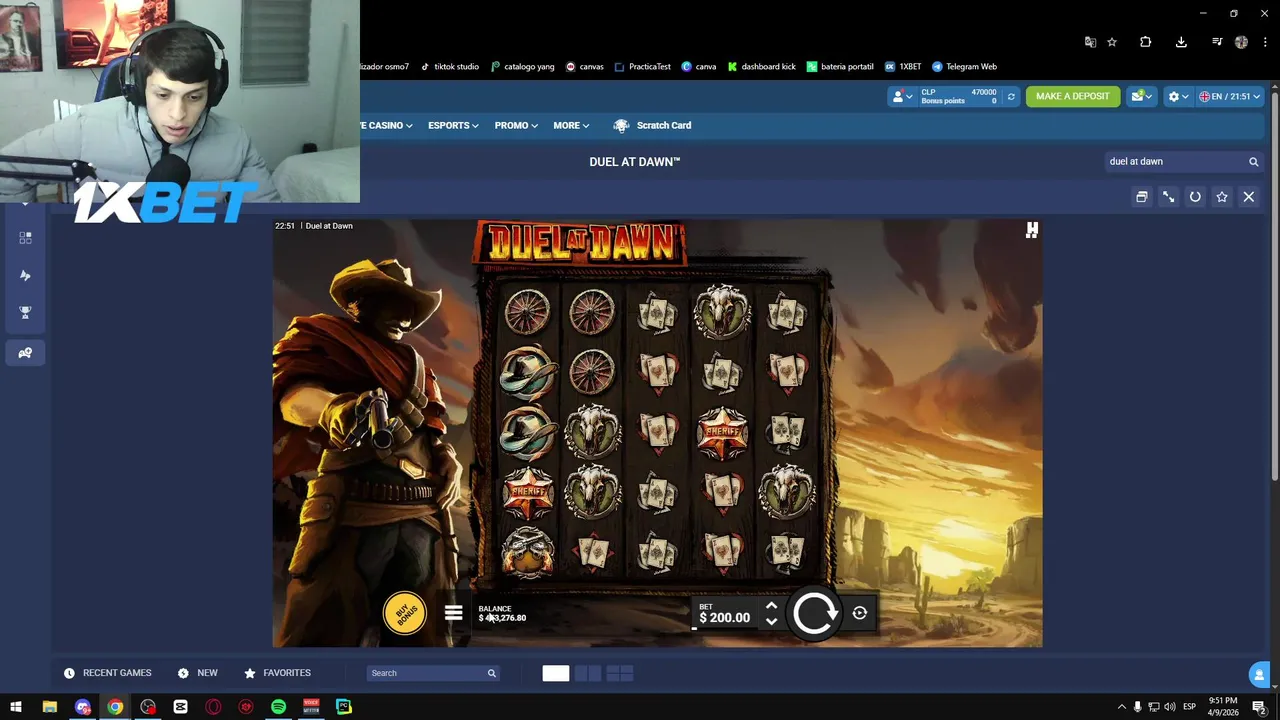Open Windows Start menu
The width and height of the screenshot is (1280, 720).
[x=16, y=707]
